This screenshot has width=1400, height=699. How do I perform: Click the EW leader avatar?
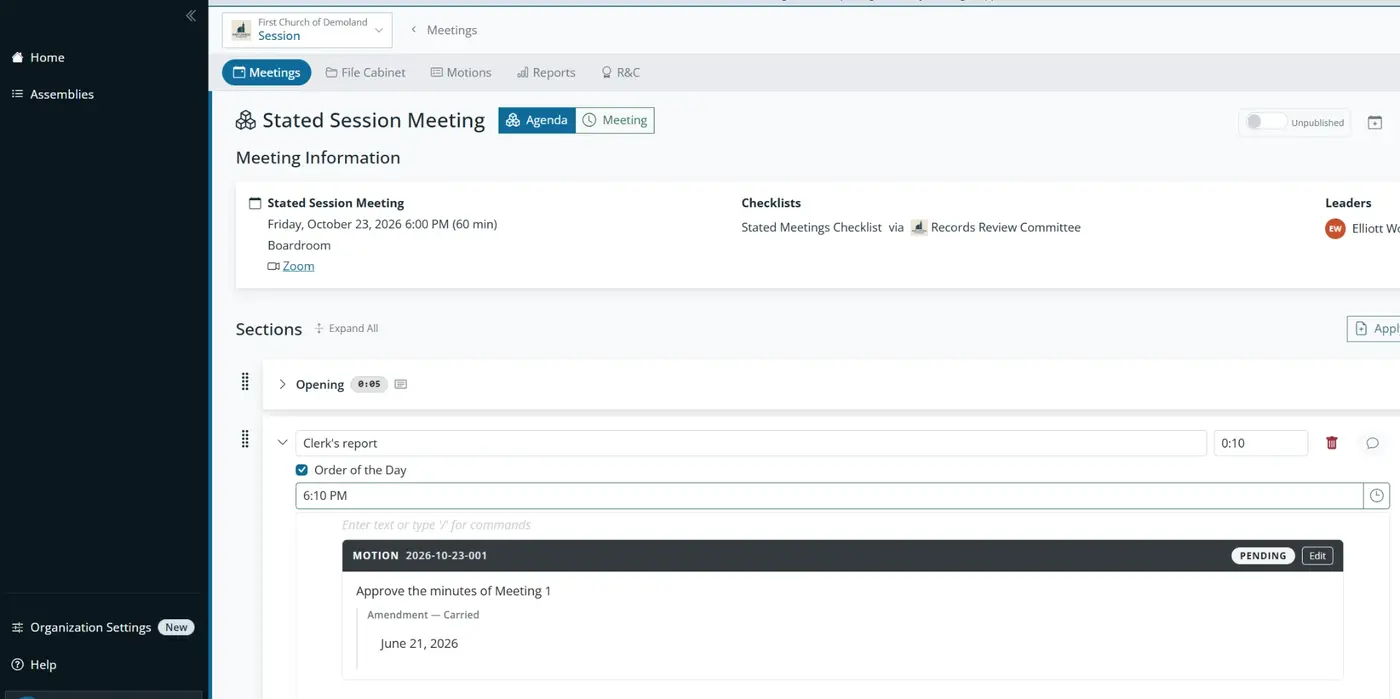[x=1335, y=228]
